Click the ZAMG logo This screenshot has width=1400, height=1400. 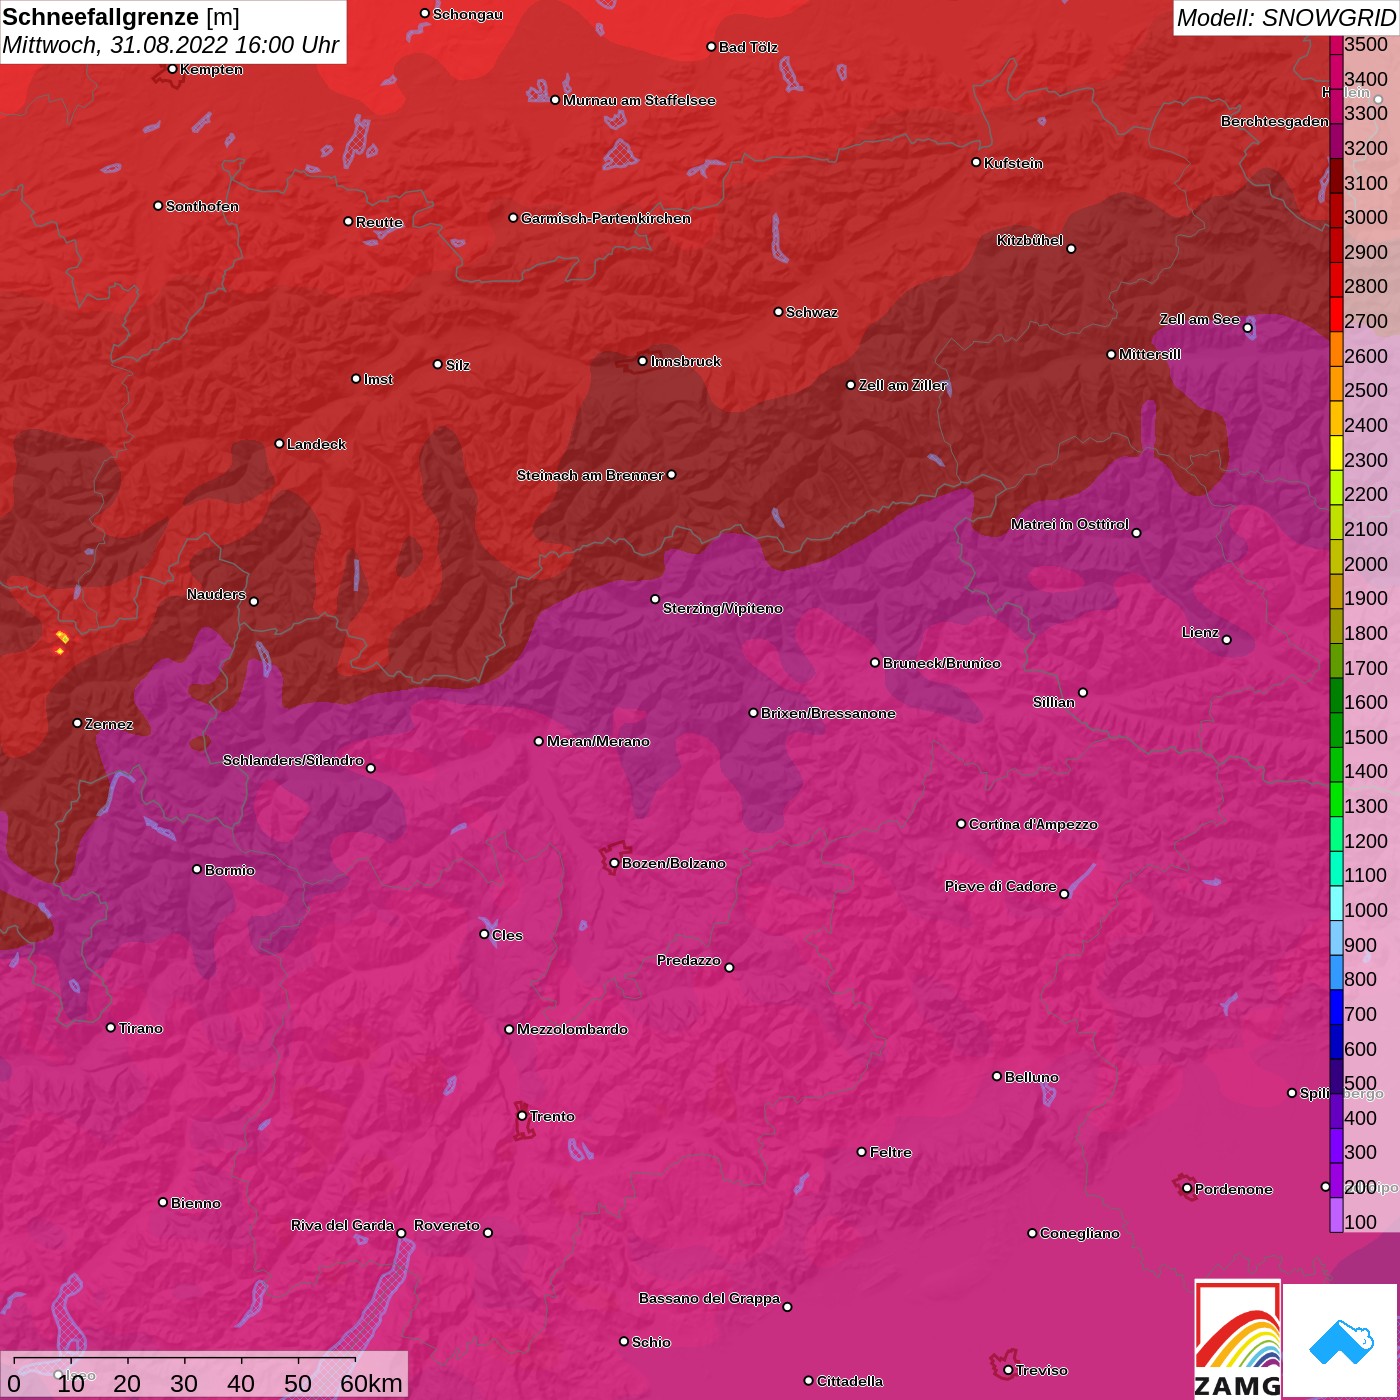click(1238, 1340)
